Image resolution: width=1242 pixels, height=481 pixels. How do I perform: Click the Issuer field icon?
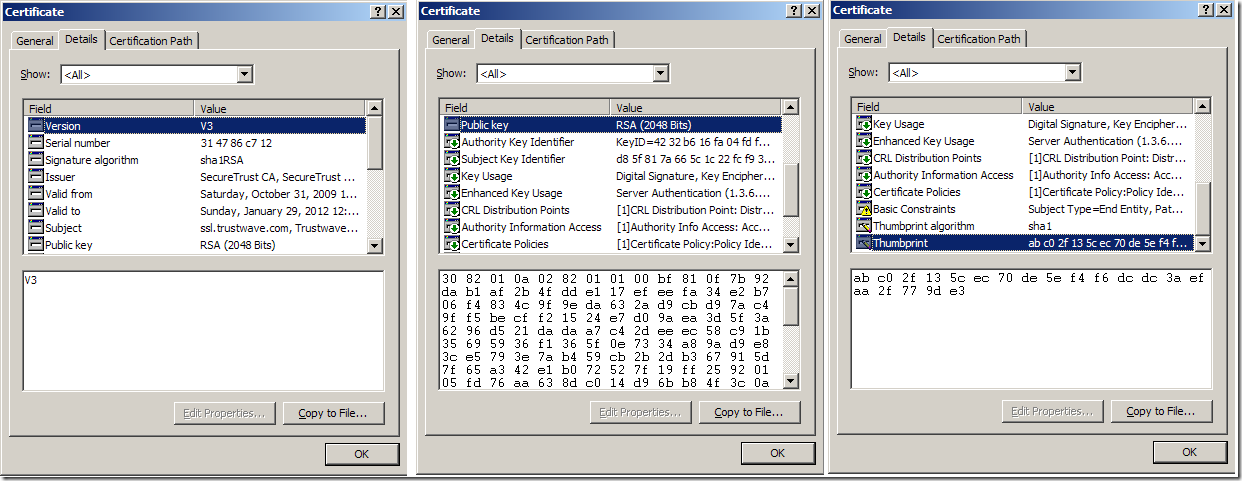[36, 177]
